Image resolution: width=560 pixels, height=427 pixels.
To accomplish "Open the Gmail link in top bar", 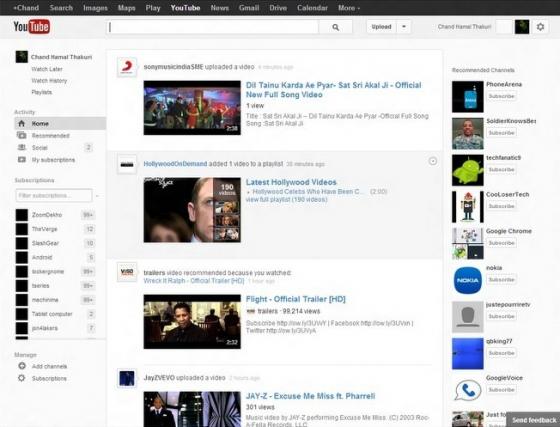I will 249,8.
